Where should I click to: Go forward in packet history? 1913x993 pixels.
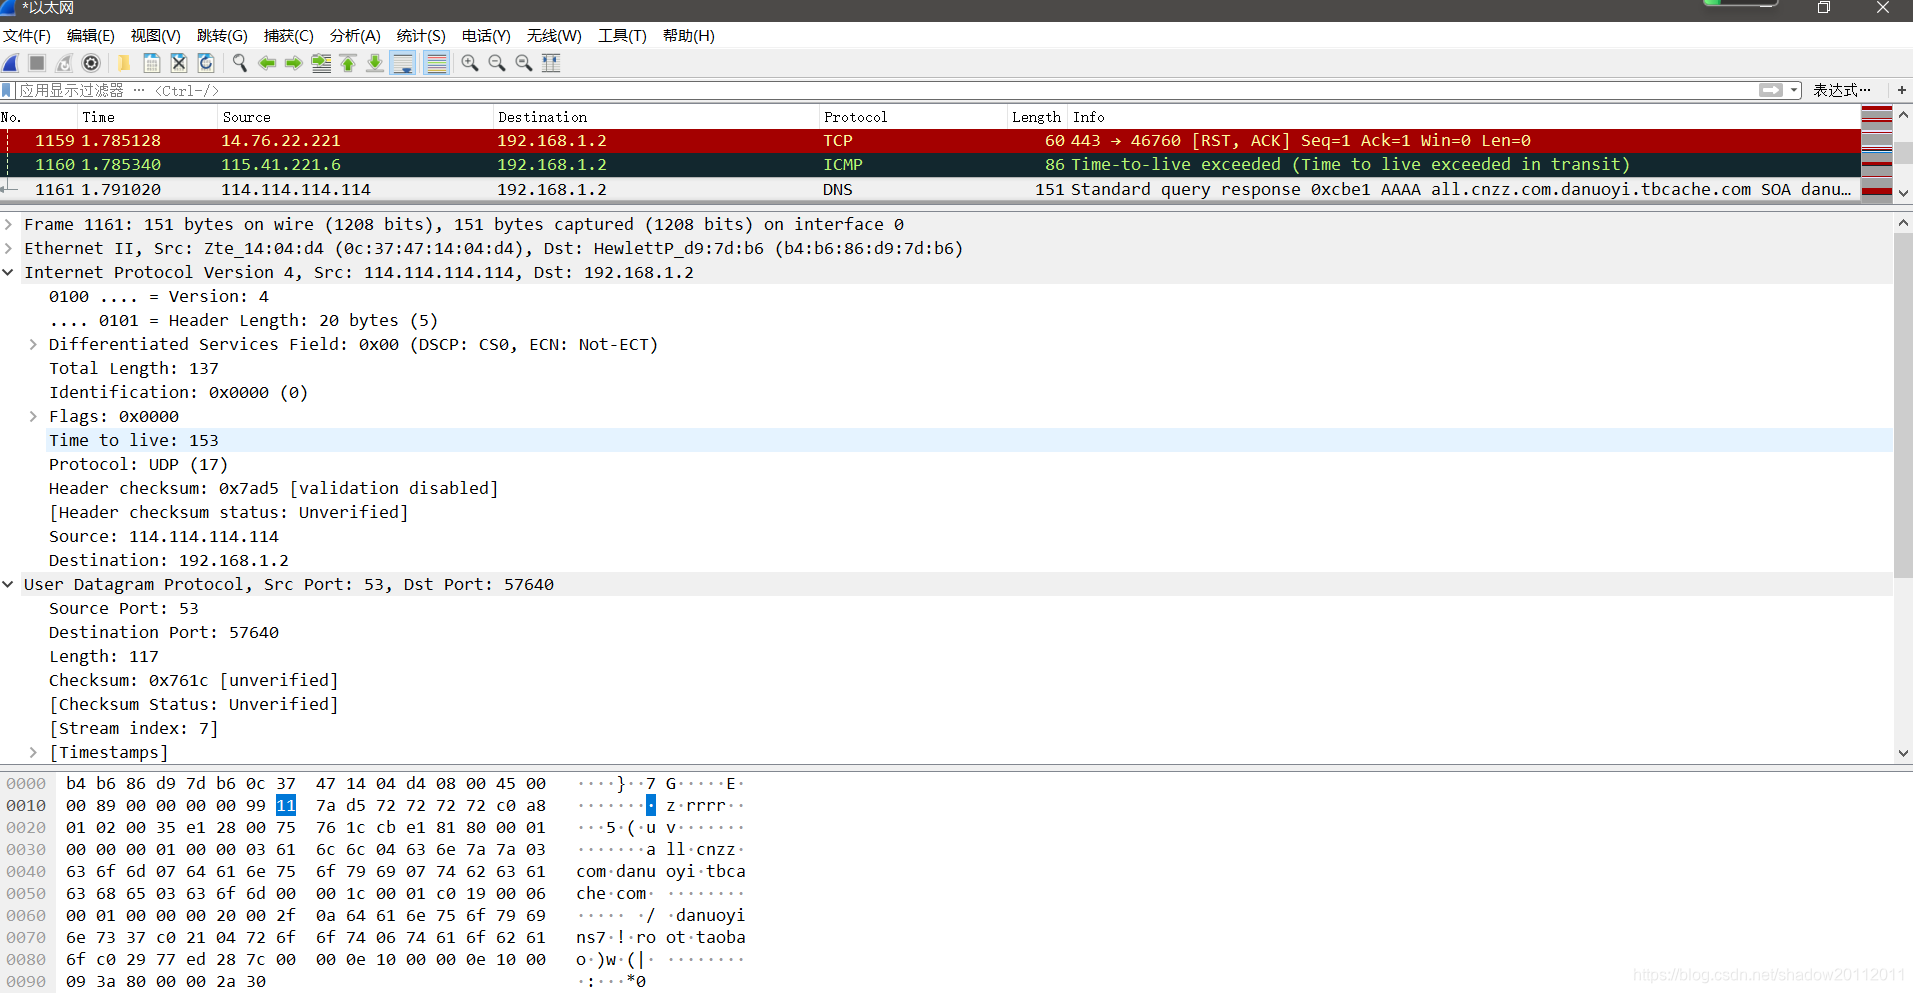(294, 63)
